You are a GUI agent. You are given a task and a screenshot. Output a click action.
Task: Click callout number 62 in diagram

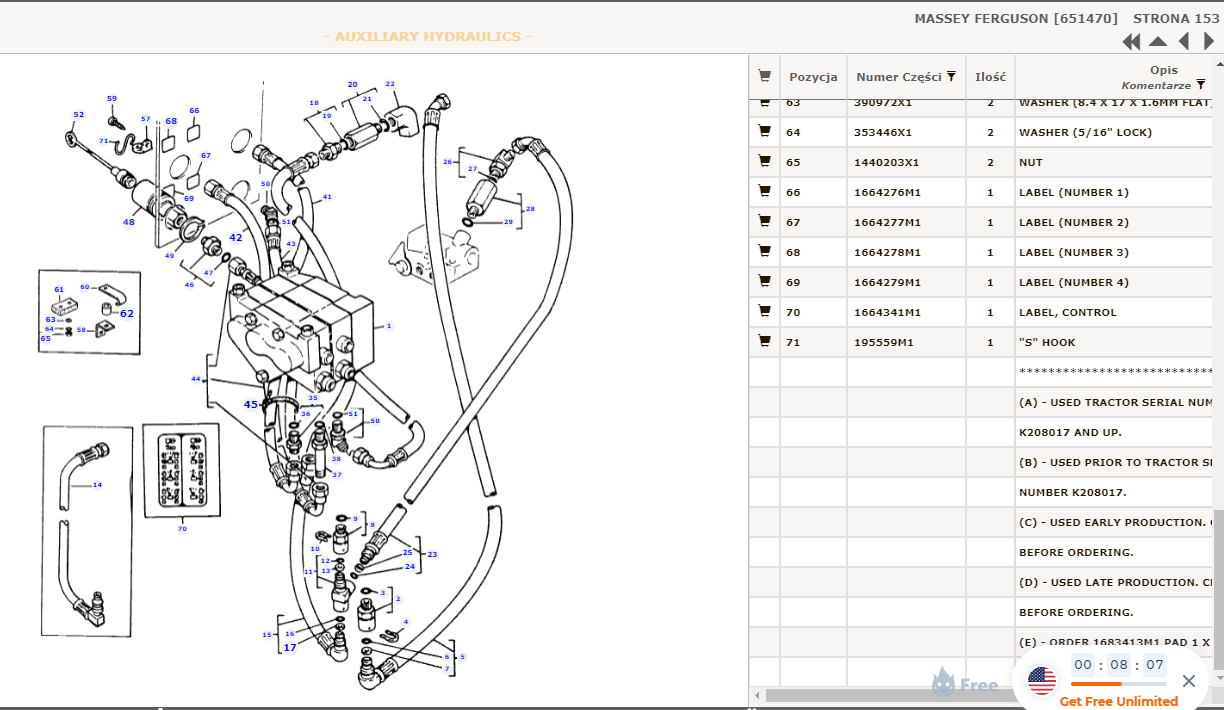tap(127, 313)
